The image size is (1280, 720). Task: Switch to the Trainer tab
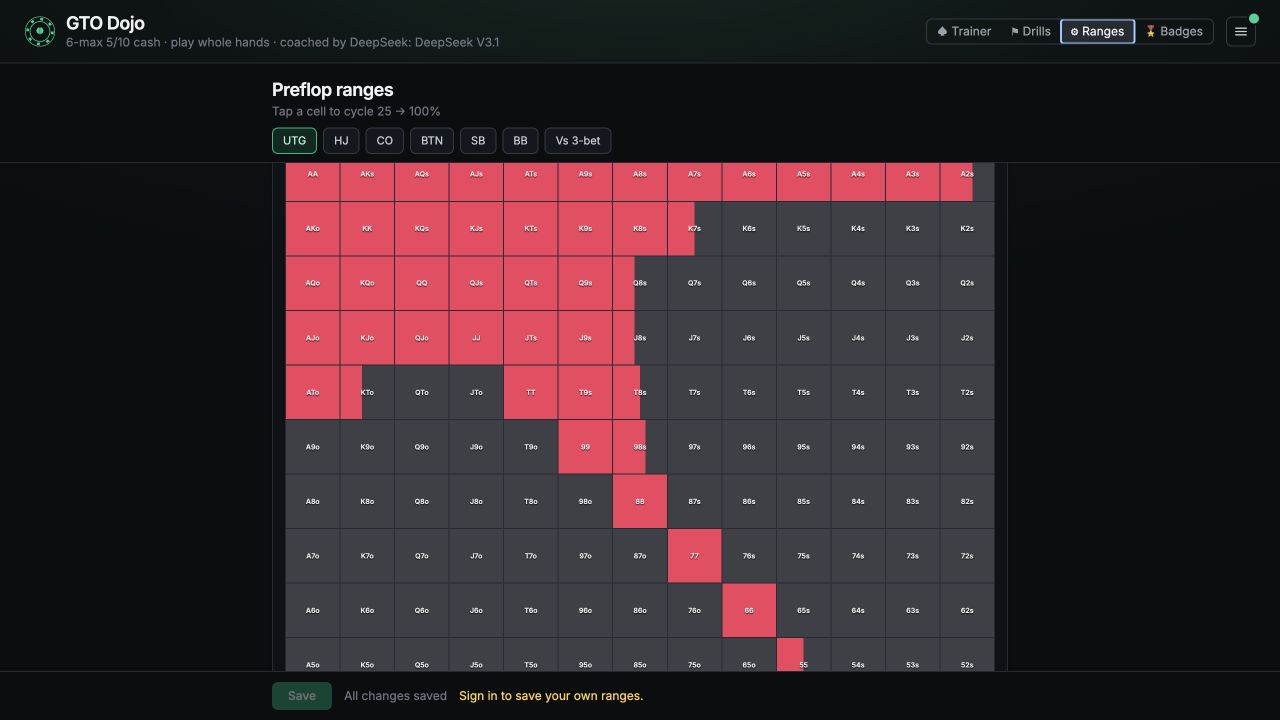coord(964,31)
